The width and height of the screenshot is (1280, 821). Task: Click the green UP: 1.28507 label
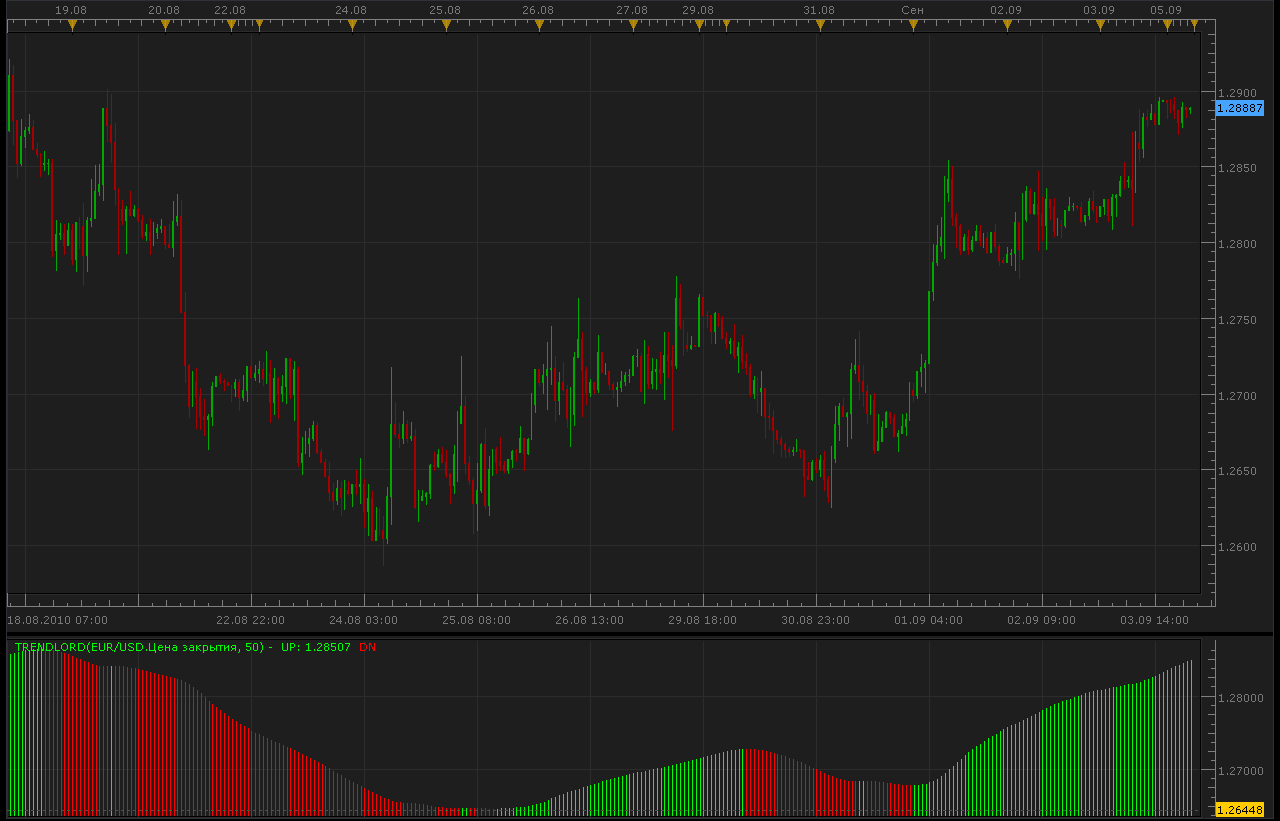pos(316,647)
